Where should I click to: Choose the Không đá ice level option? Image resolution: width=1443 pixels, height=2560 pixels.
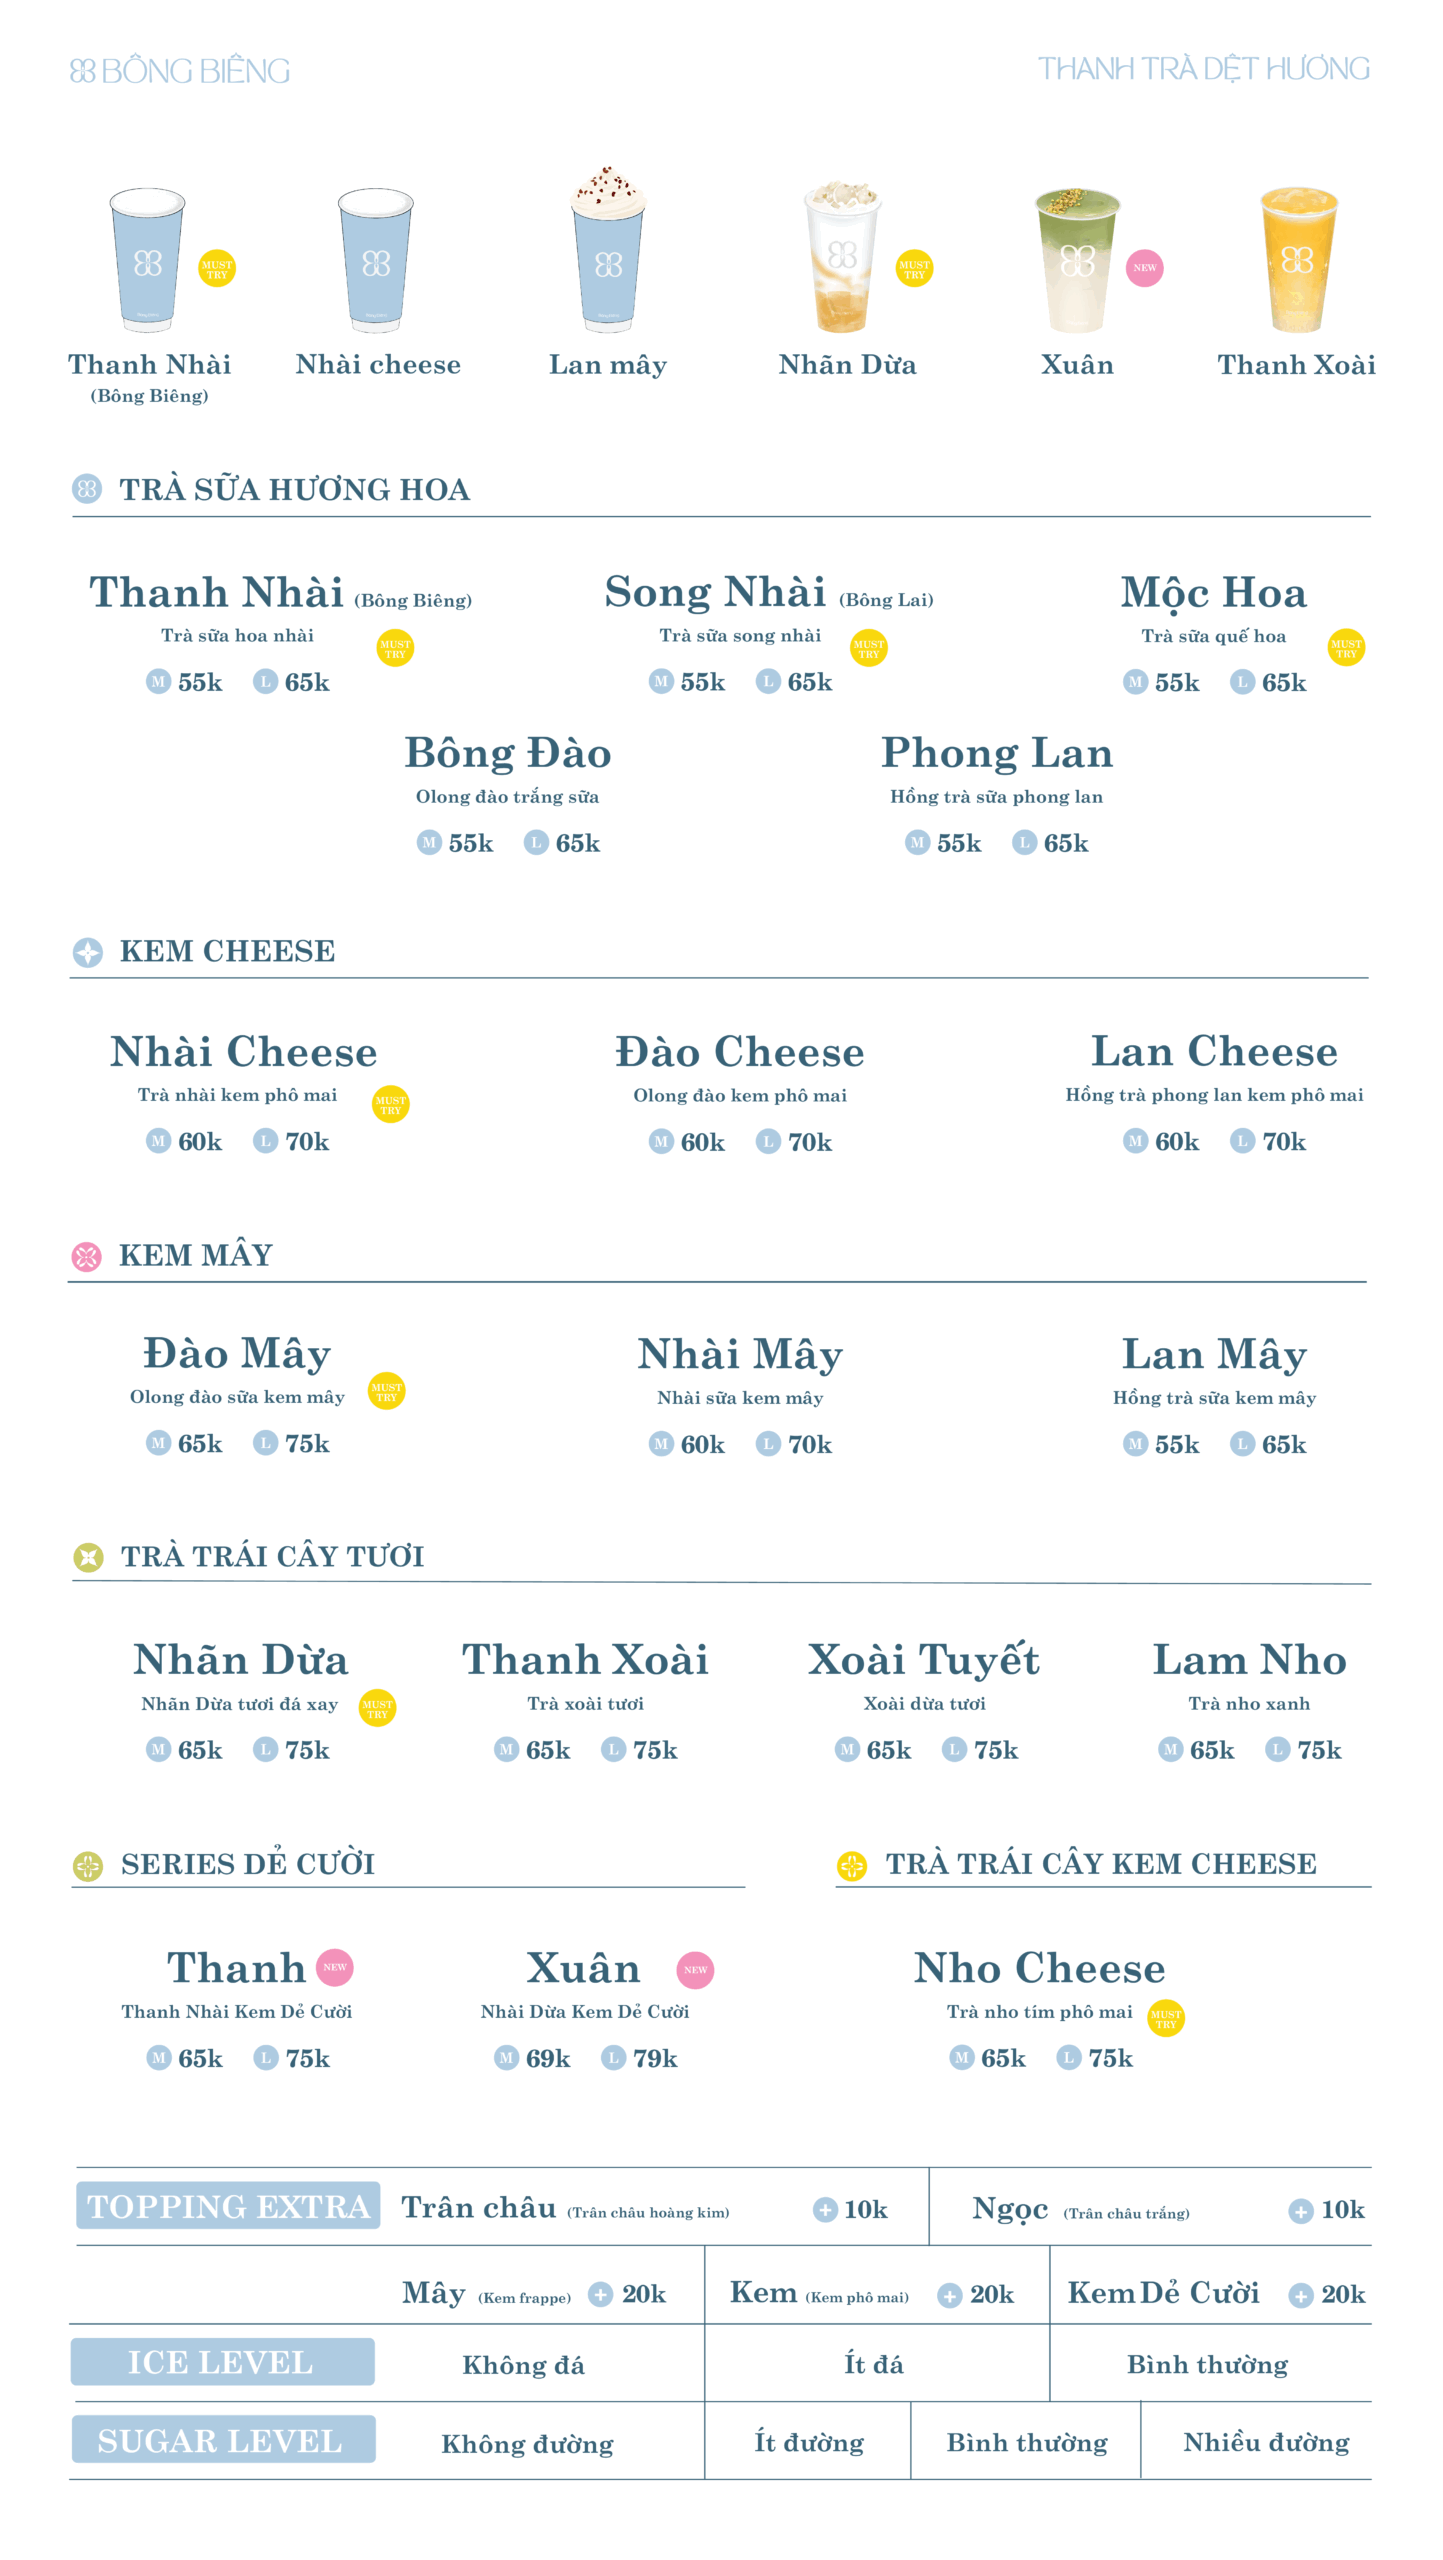pyautogui.click(x=523, y=2365)
